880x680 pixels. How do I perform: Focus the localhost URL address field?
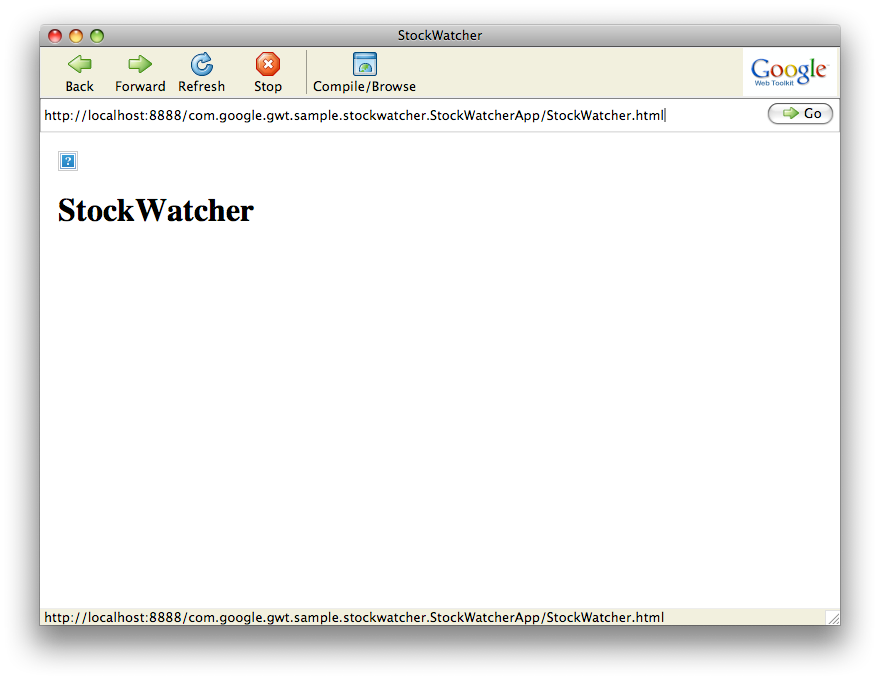(x=400, y=115)
